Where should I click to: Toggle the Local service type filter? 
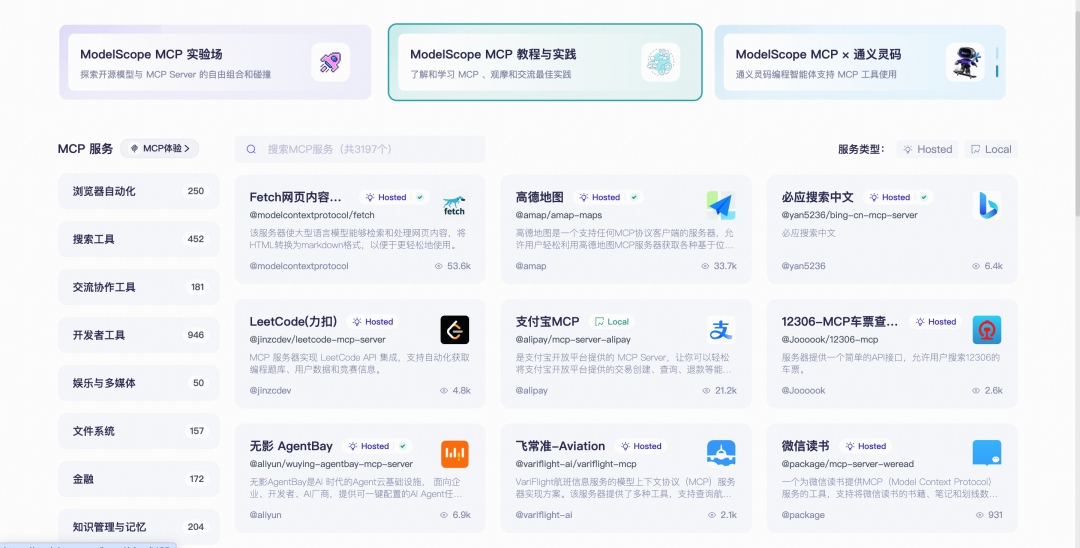(991, 149)
